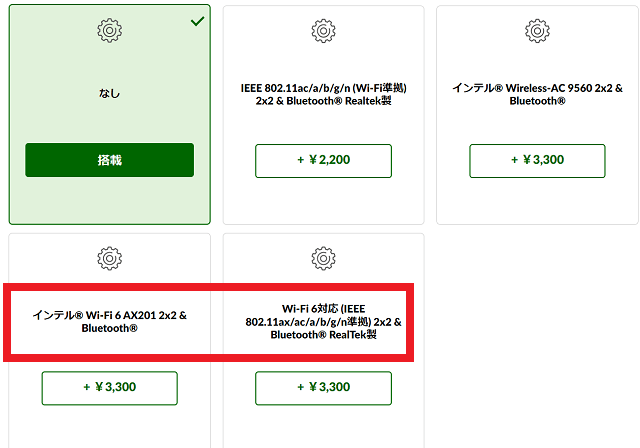Select the Wi-Fi 6対応 IEEE 802.11ax title

coord(323,322)
